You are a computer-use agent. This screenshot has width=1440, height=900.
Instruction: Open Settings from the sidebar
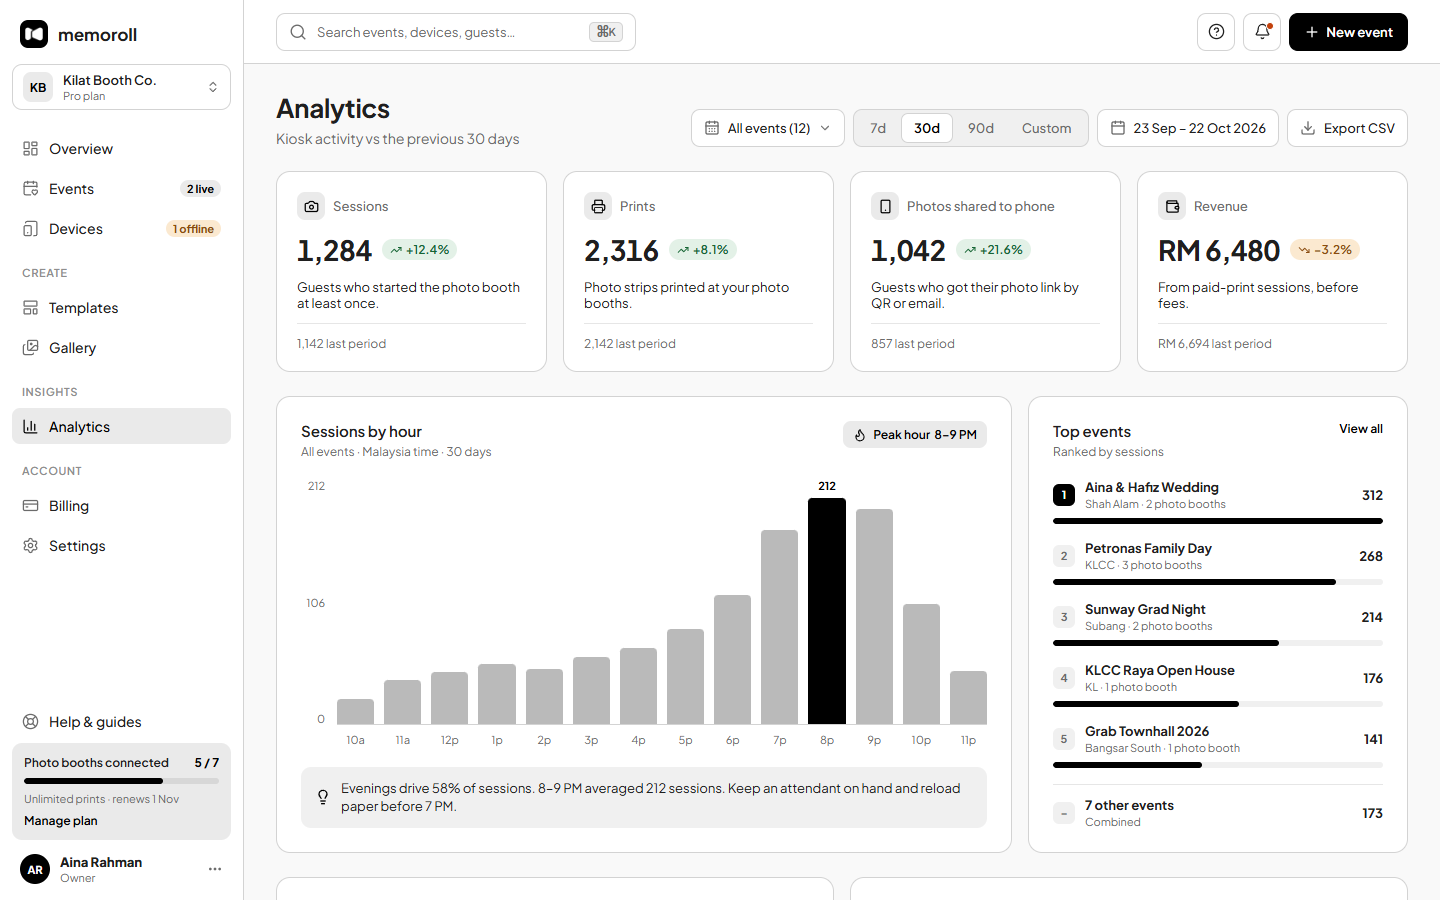pyautogui.click(x=121, y=546)
